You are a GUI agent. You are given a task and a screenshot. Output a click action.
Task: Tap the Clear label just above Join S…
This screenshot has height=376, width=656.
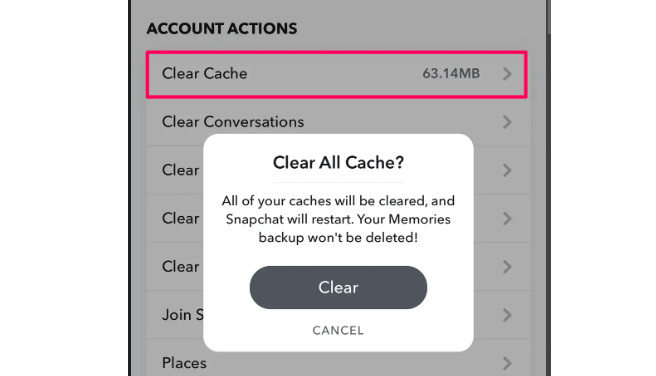pos(180,267)
